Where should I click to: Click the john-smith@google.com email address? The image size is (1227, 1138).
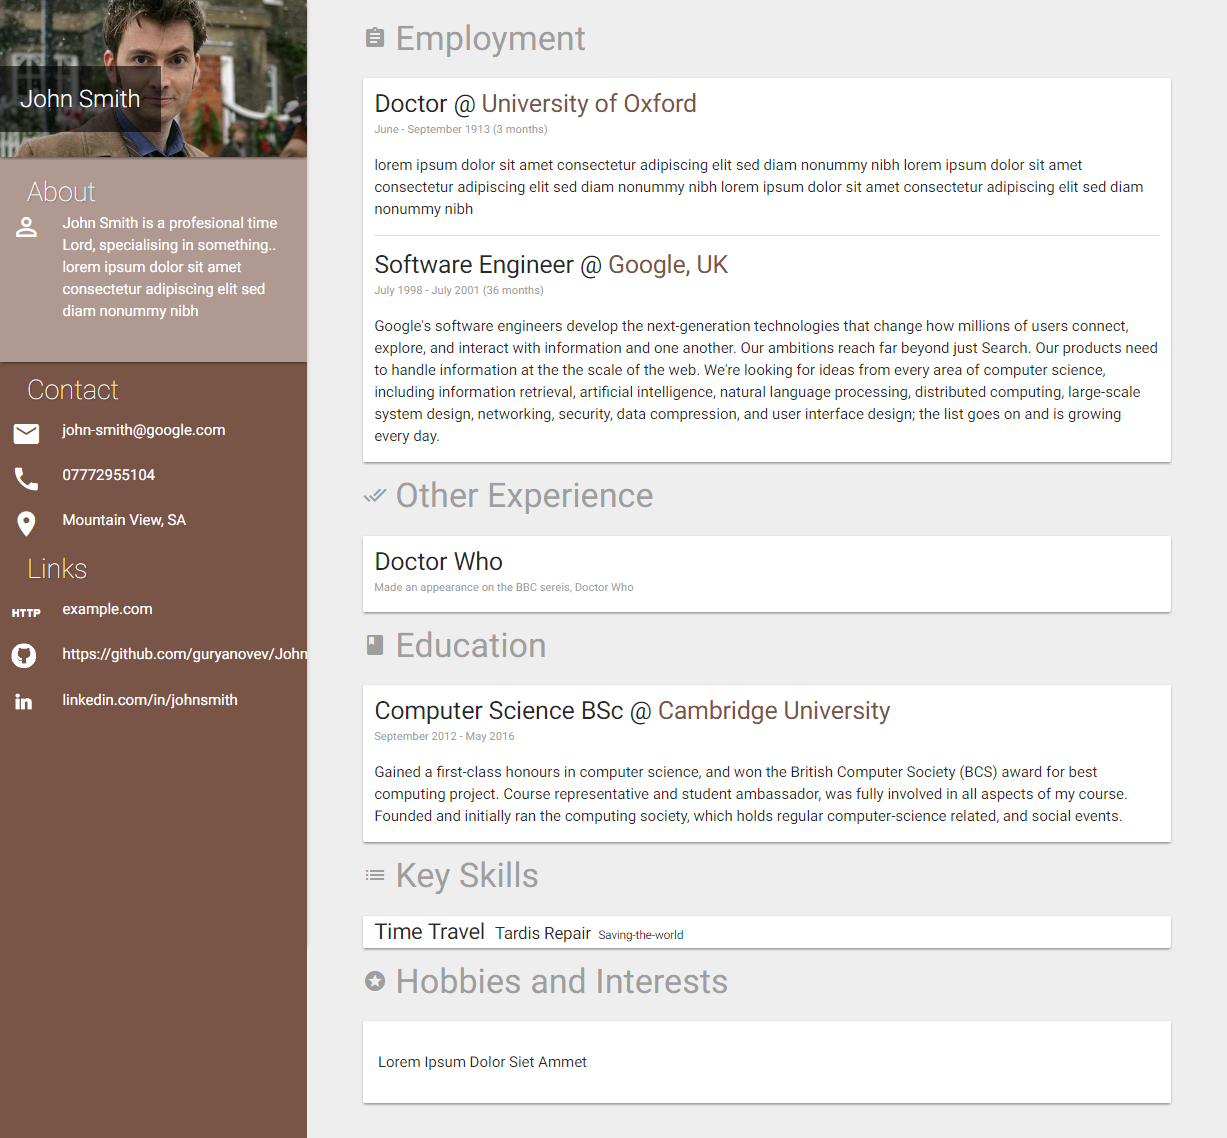tap(144, 430)
